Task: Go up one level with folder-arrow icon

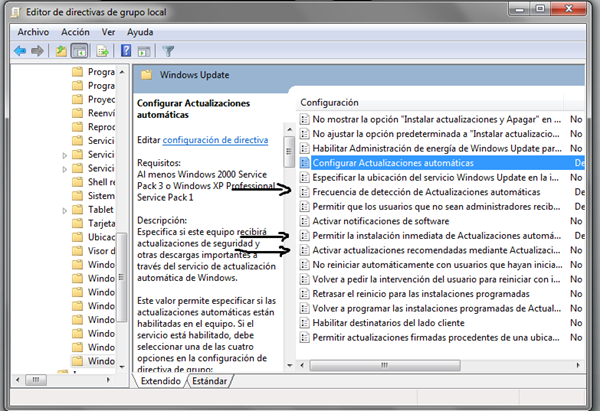Action: [x=60, y=50]
